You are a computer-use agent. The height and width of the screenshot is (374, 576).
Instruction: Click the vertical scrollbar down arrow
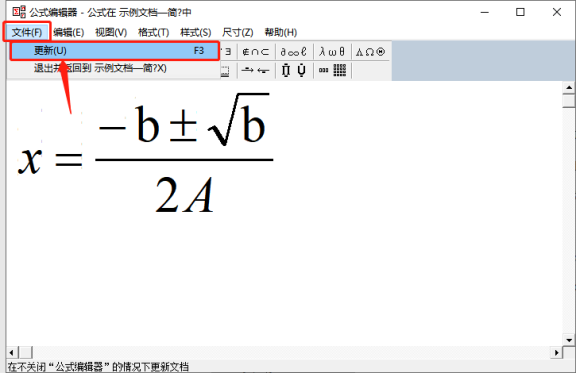[569, 340]
